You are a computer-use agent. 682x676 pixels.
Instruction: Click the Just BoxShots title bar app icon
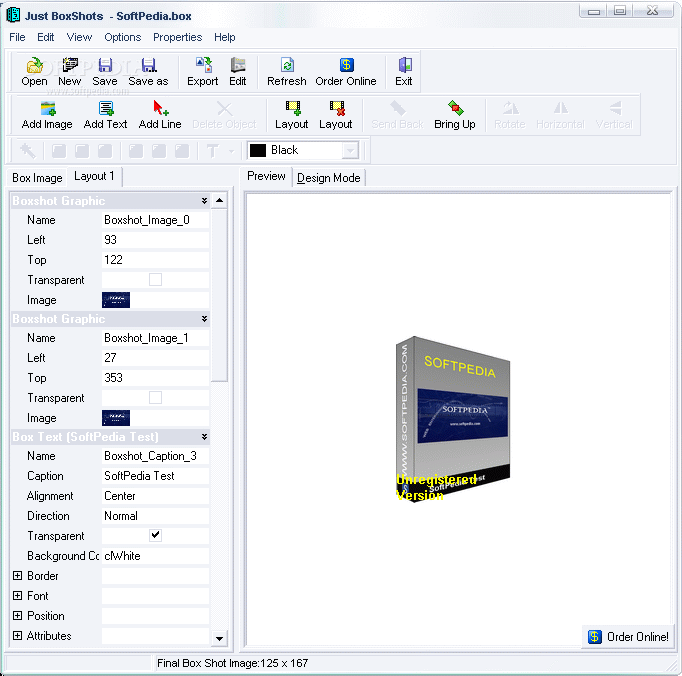coord(13,15)
